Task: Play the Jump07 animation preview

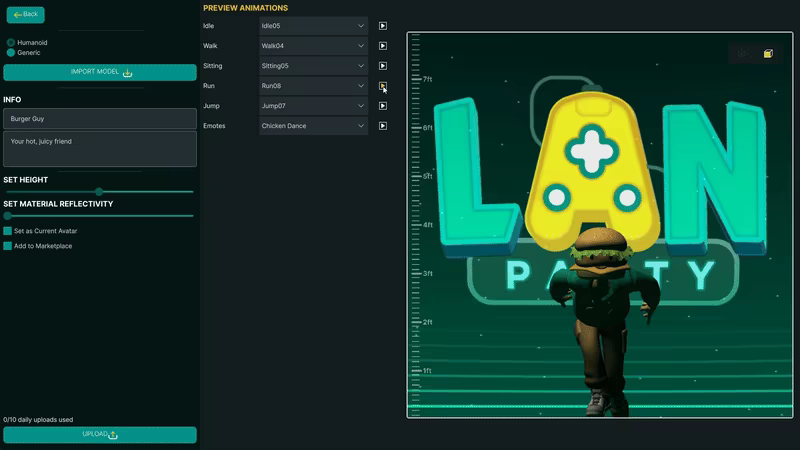Action: tap(383, 106)
